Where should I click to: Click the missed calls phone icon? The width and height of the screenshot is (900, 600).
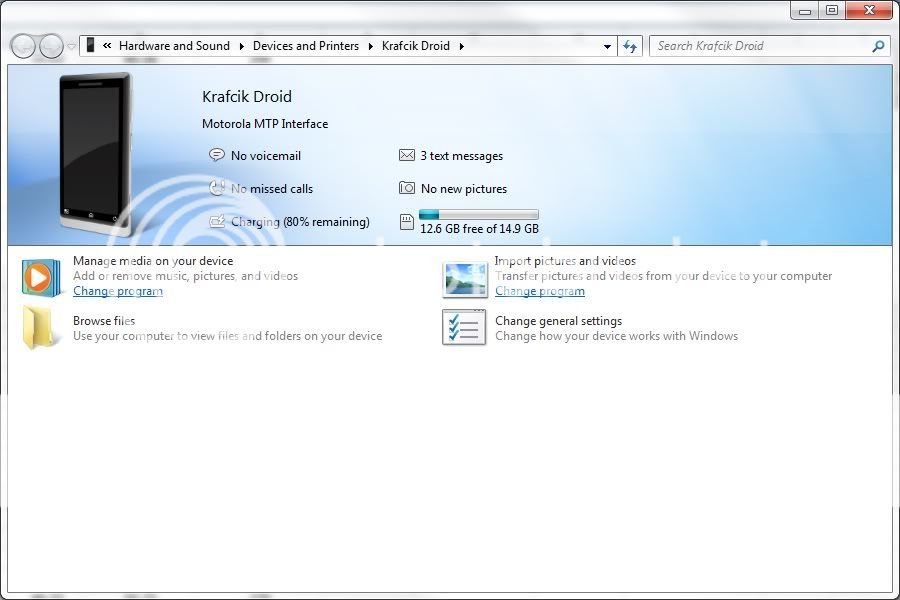(x=216, y=188)
